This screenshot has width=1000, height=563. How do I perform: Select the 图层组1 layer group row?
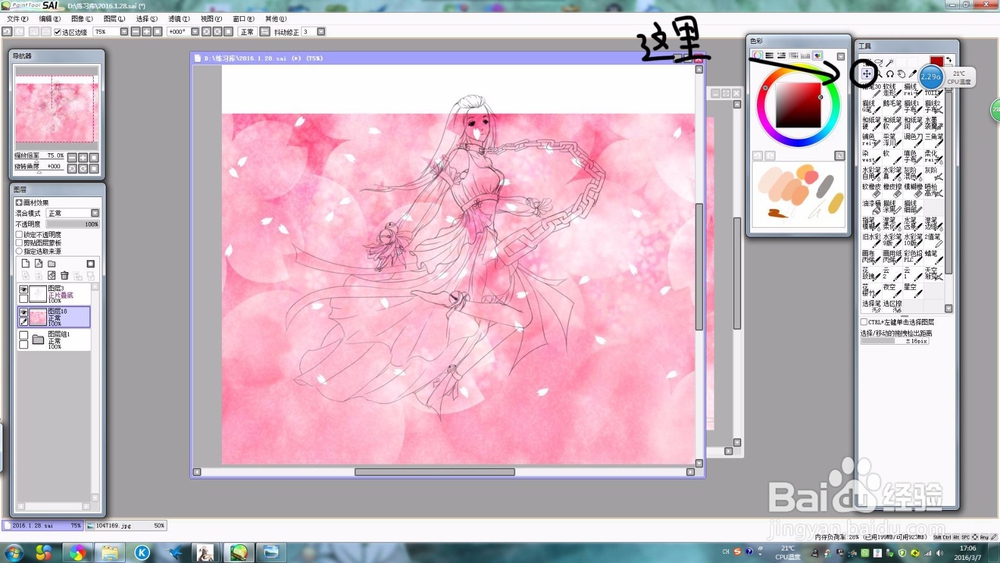54,340
